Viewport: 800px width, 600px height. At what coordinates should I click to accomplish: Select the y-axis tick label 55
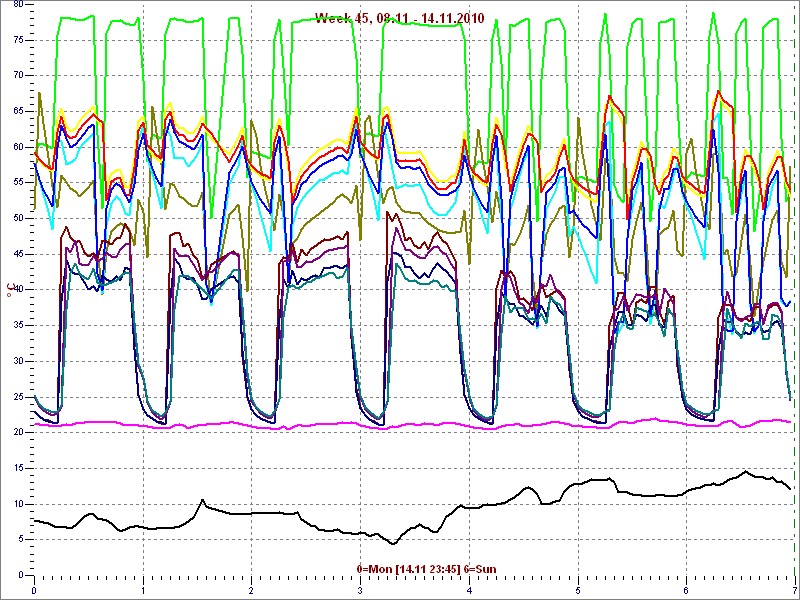pyautogui.click(x=18, y=183)
